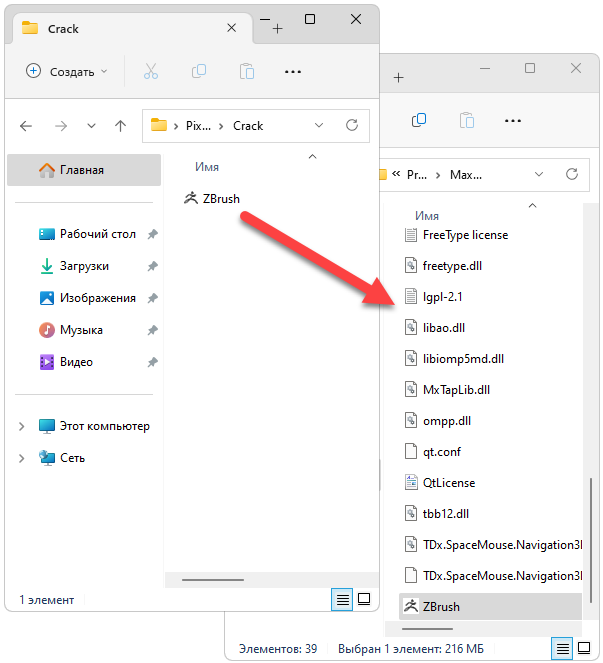Viewport: 603px width, 663px height.
Task: Go forward using the right arrow in Crack window
Action: [61, 126]
